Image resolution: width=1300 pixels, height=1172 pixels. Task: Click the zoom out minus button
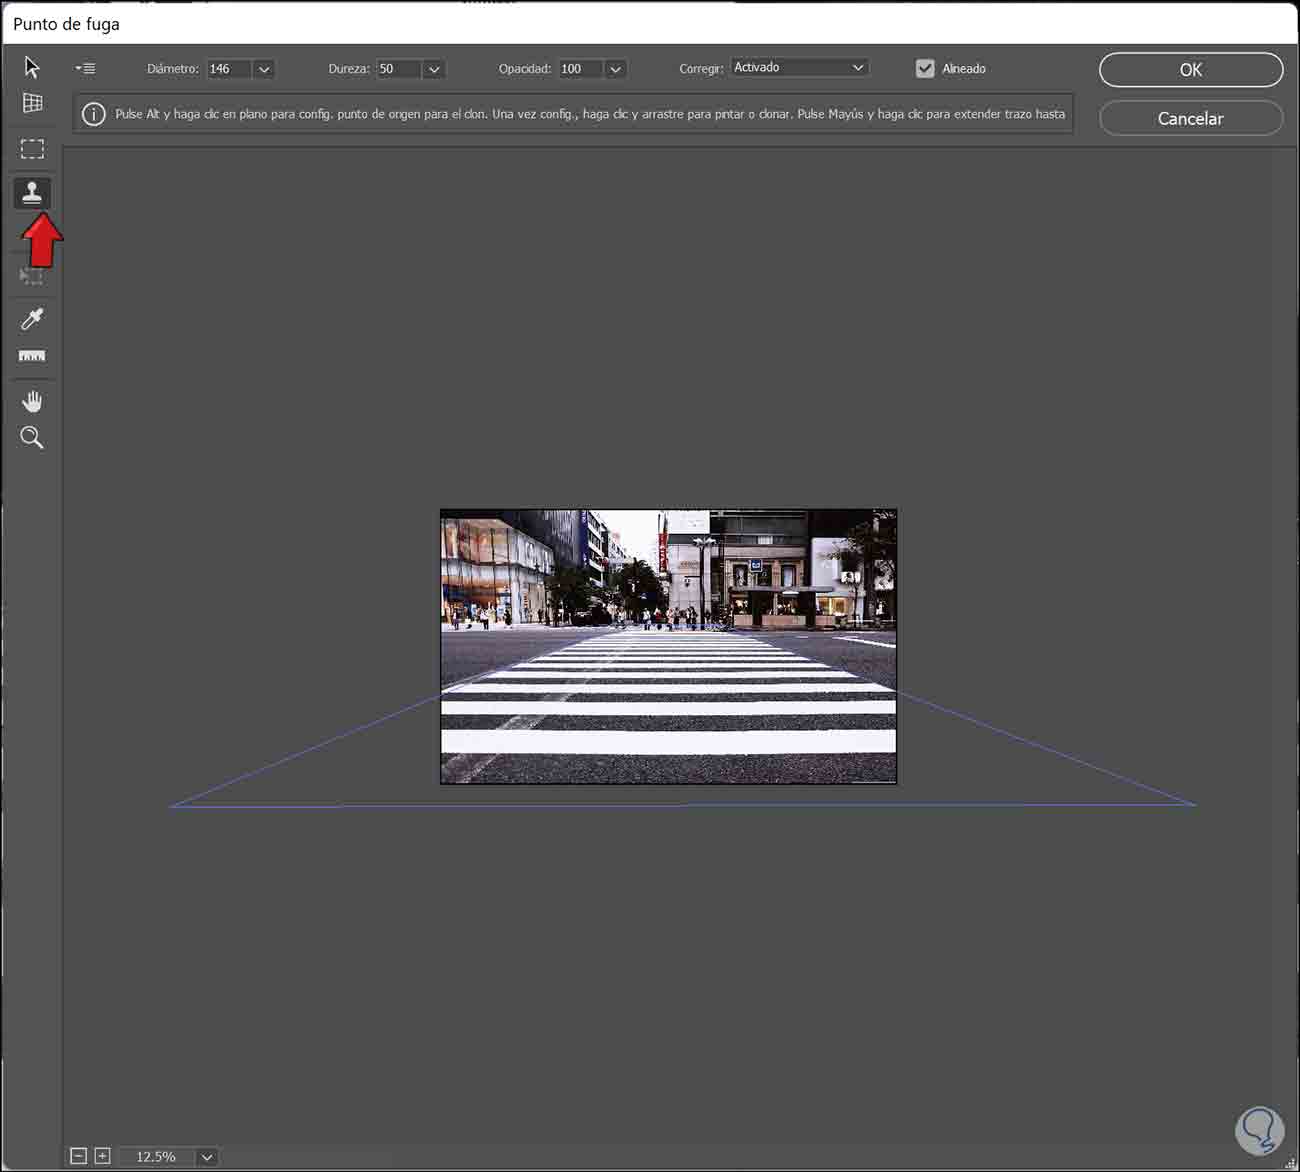coord(79,1156)
